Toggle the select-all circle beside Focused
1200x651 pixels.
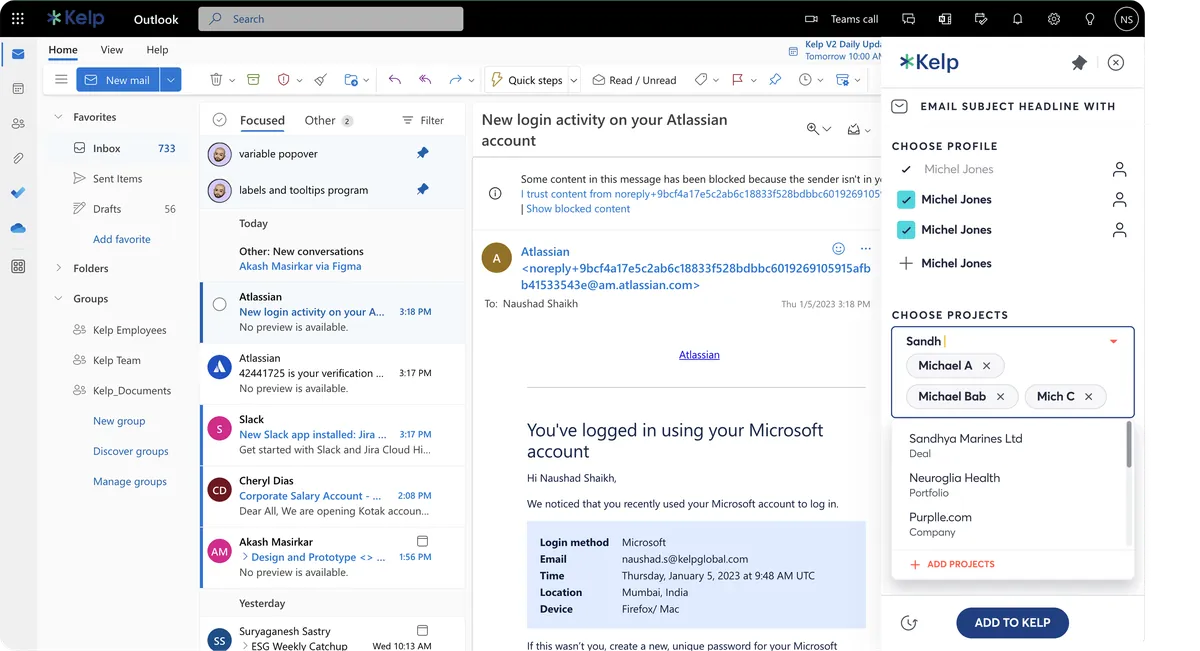coord(220,120)
